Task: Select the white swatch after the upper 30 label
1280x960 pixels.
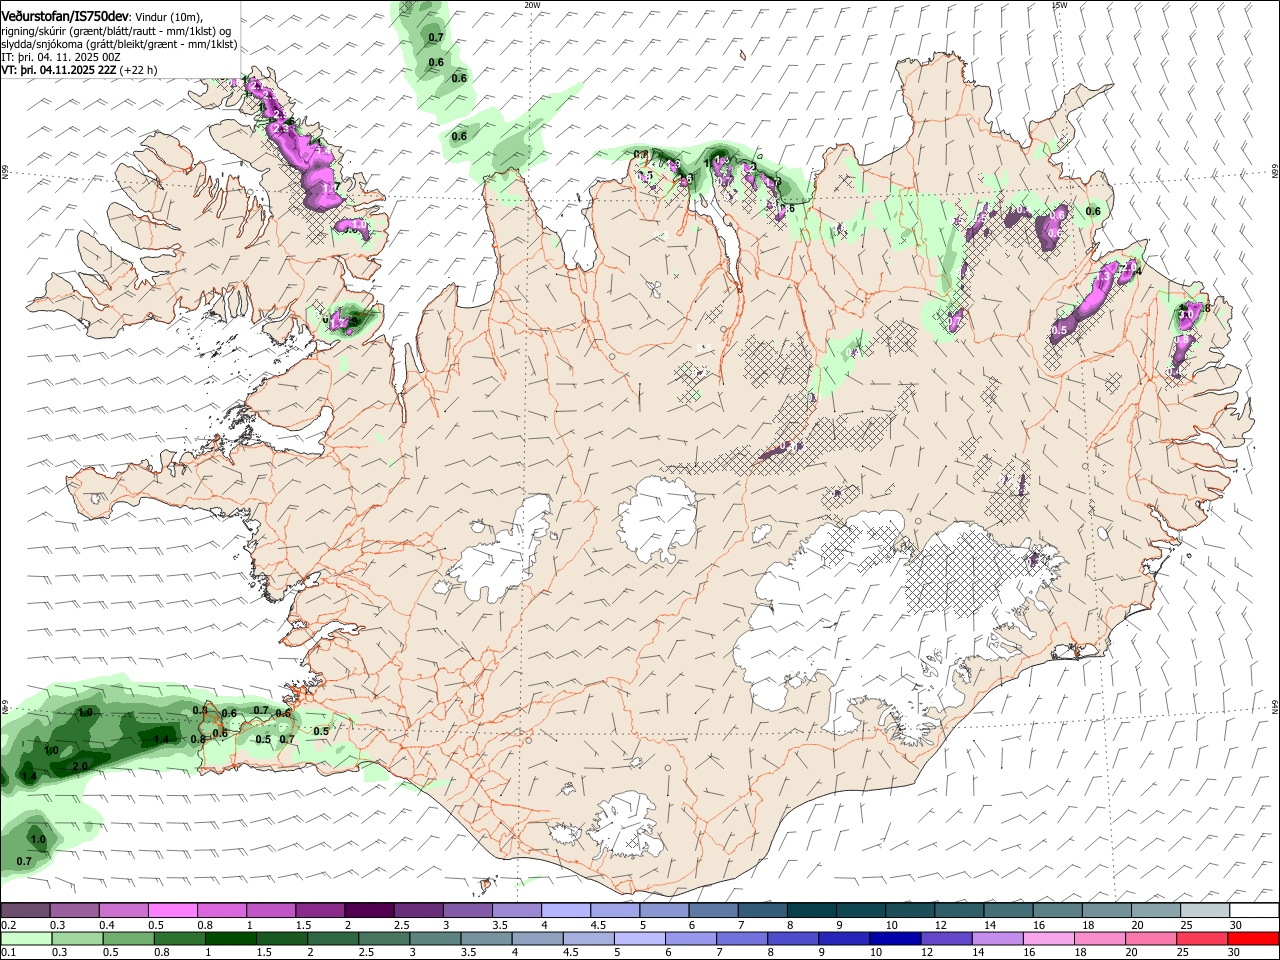Action: coord(1254,910)
